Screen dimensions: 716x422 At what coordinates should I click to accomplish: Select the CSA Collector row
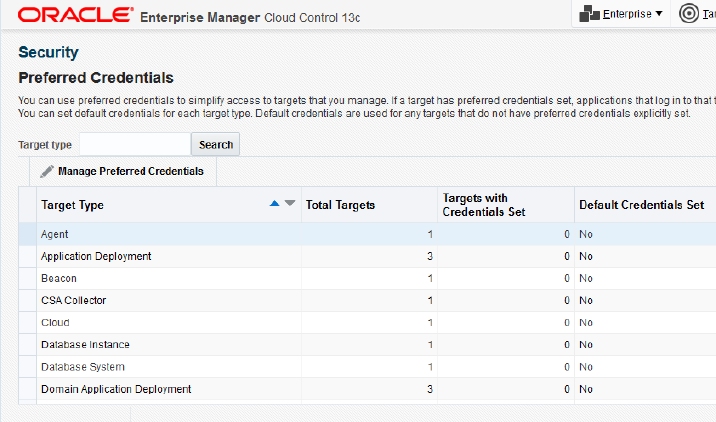point(367,301)
